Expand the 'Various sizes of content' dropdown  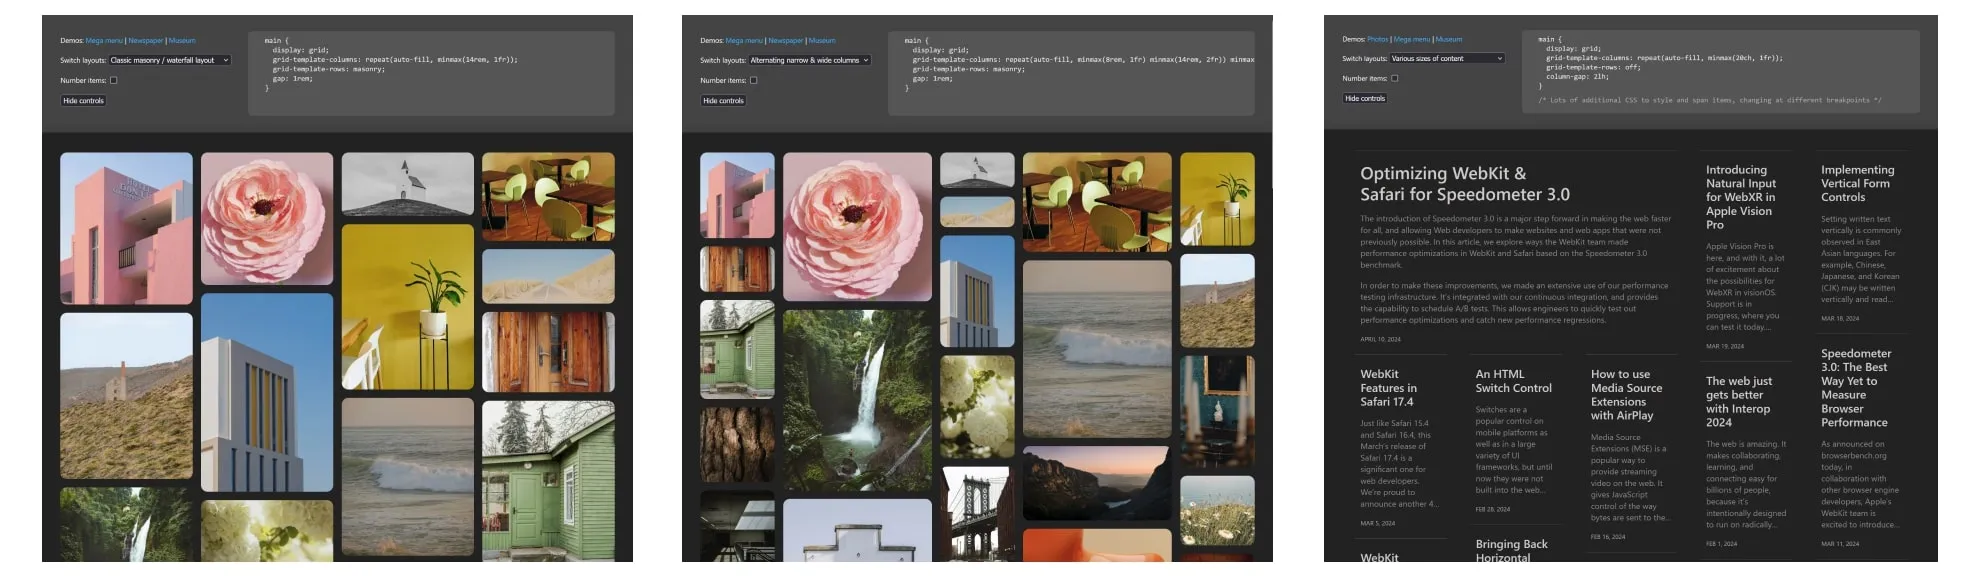coord(1447,59)
